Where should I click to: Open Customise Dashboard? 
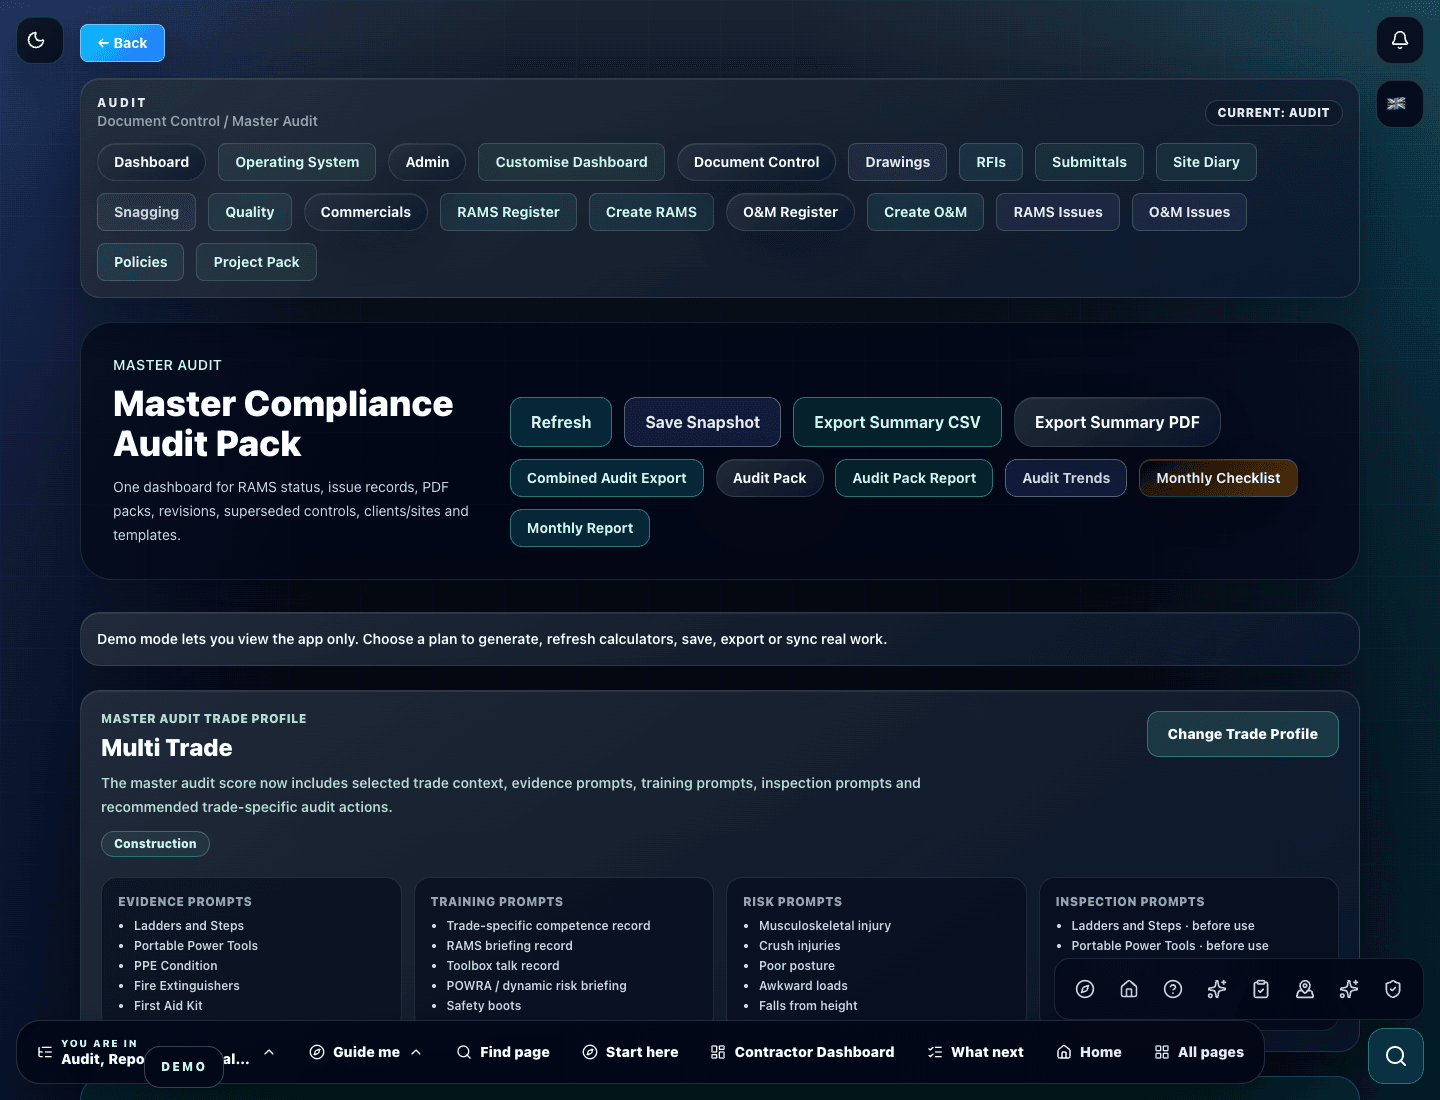[571, 162]
